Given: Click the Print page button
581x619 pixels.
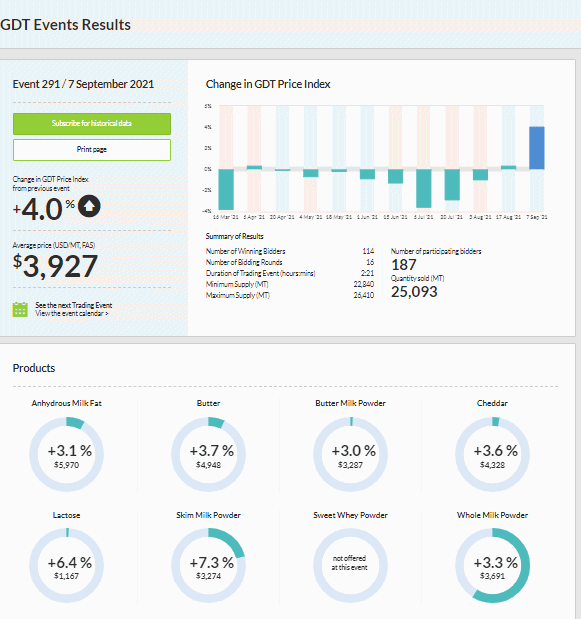Looking at the screenshot, I should [92, 150].
